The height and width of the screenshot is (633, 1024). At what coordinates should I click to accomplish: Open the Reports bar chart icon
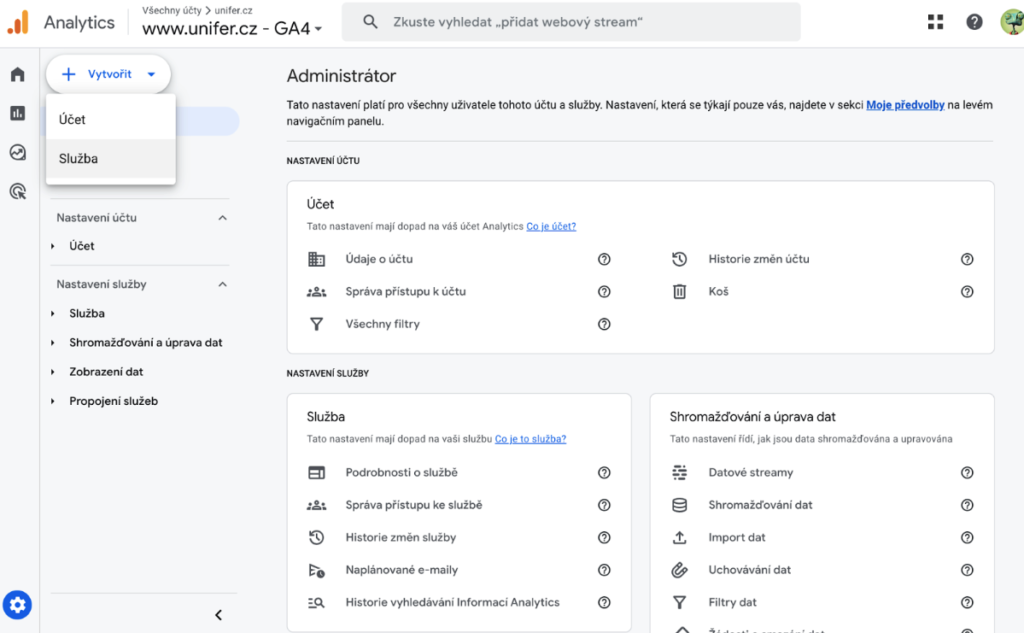17,113
